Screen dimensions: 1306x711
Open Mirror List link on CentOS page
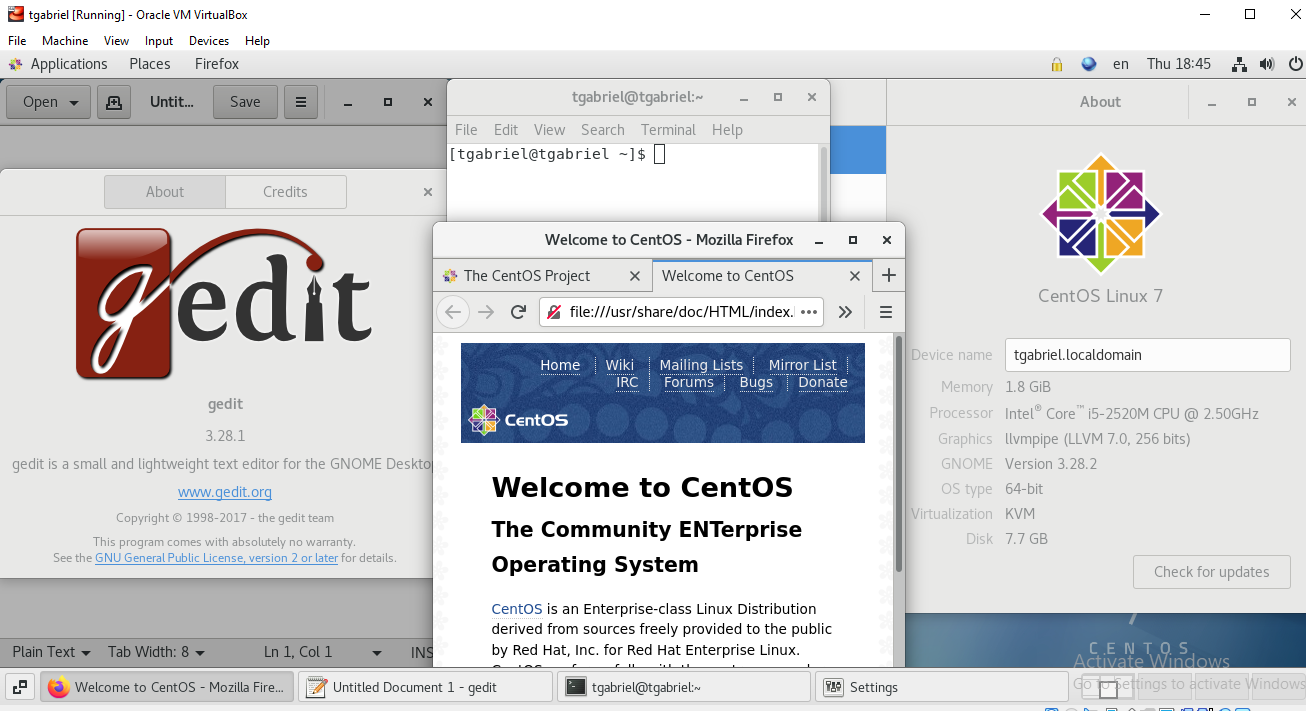coord(802,365)
